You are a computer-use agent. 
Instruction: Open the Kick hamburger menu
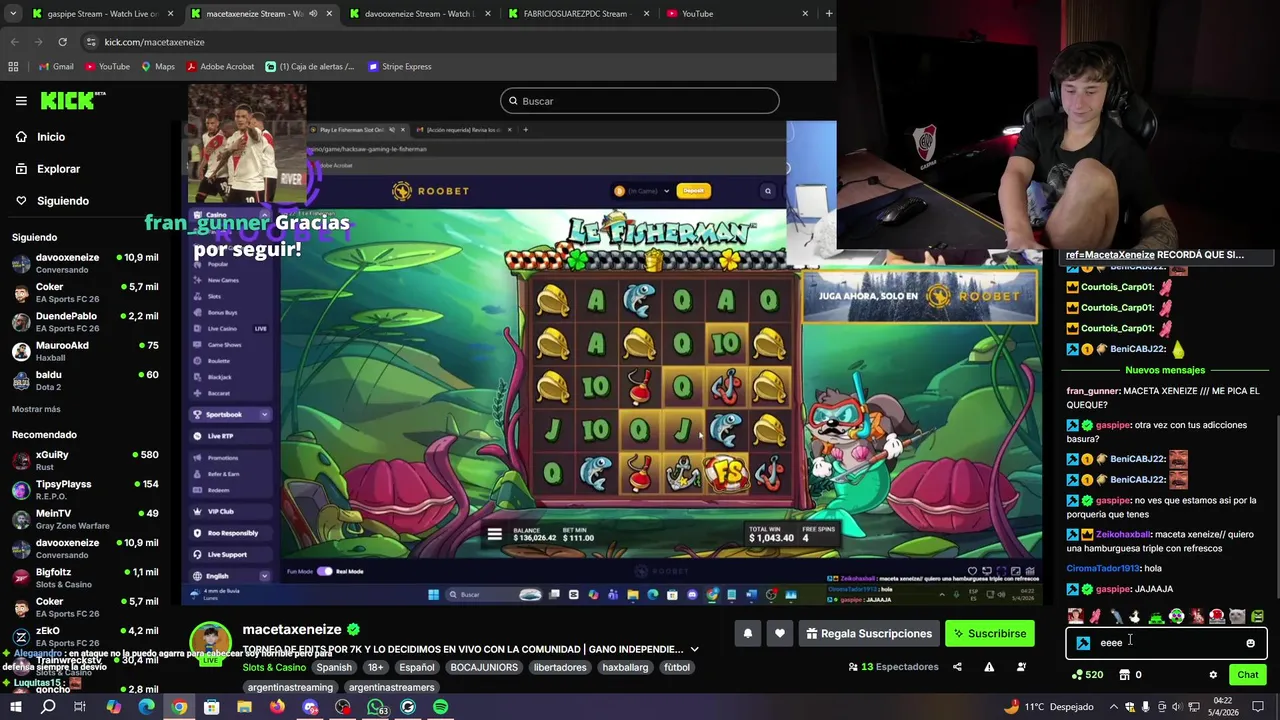[x=21, y=101]
